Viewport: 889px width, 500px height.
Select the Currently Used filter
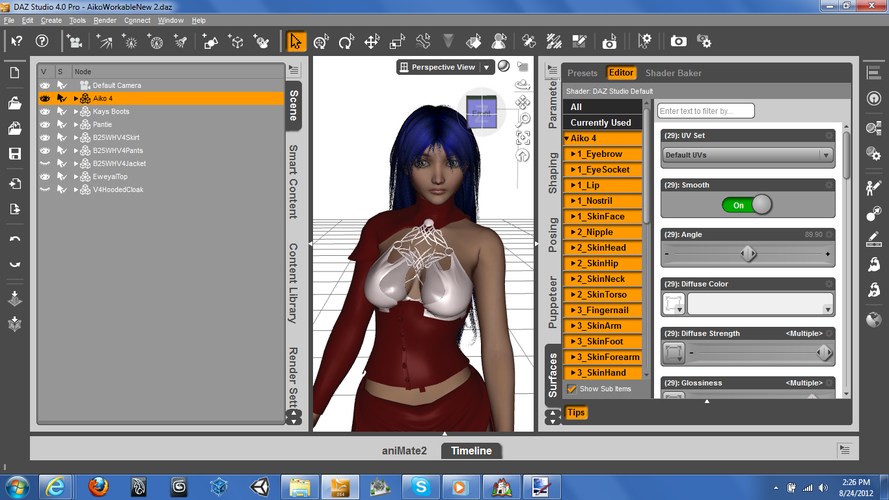coord(603,122)
